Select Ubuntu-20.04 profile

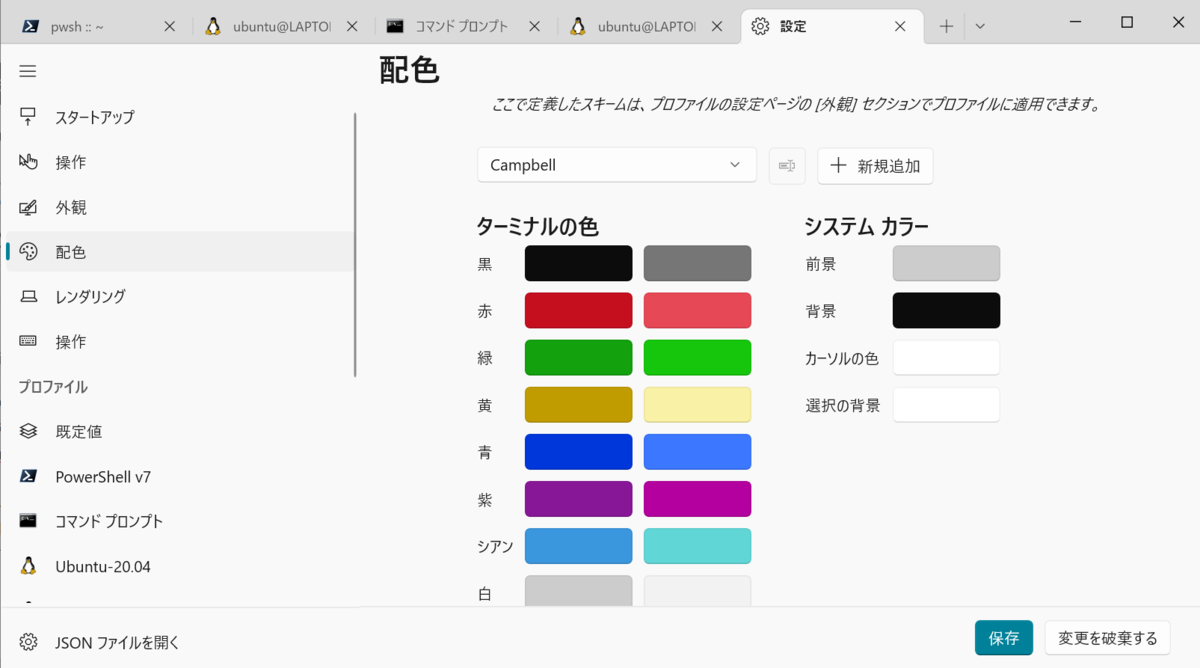click(180, 566)
